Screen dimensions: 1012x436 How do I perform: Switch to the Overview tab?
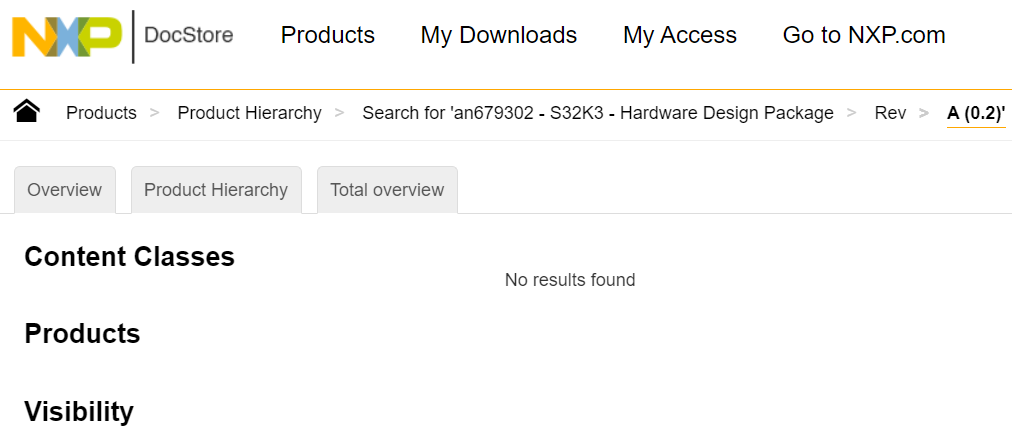click(x=65, y=190)
